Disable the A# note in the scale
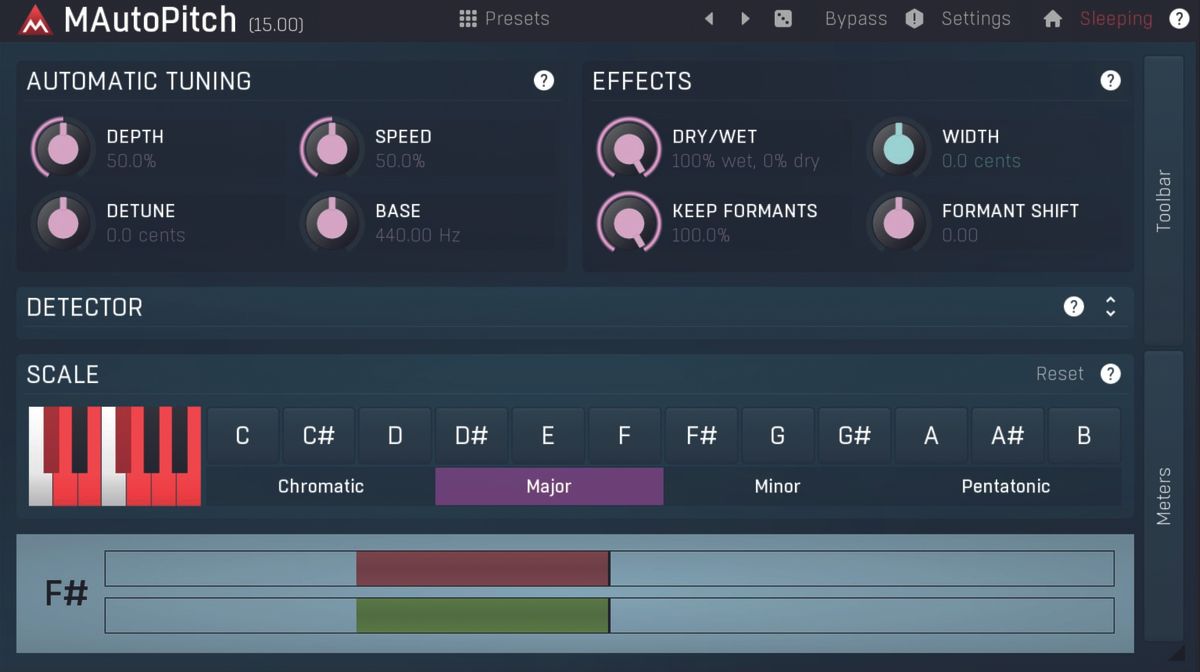 point(1007,435)
